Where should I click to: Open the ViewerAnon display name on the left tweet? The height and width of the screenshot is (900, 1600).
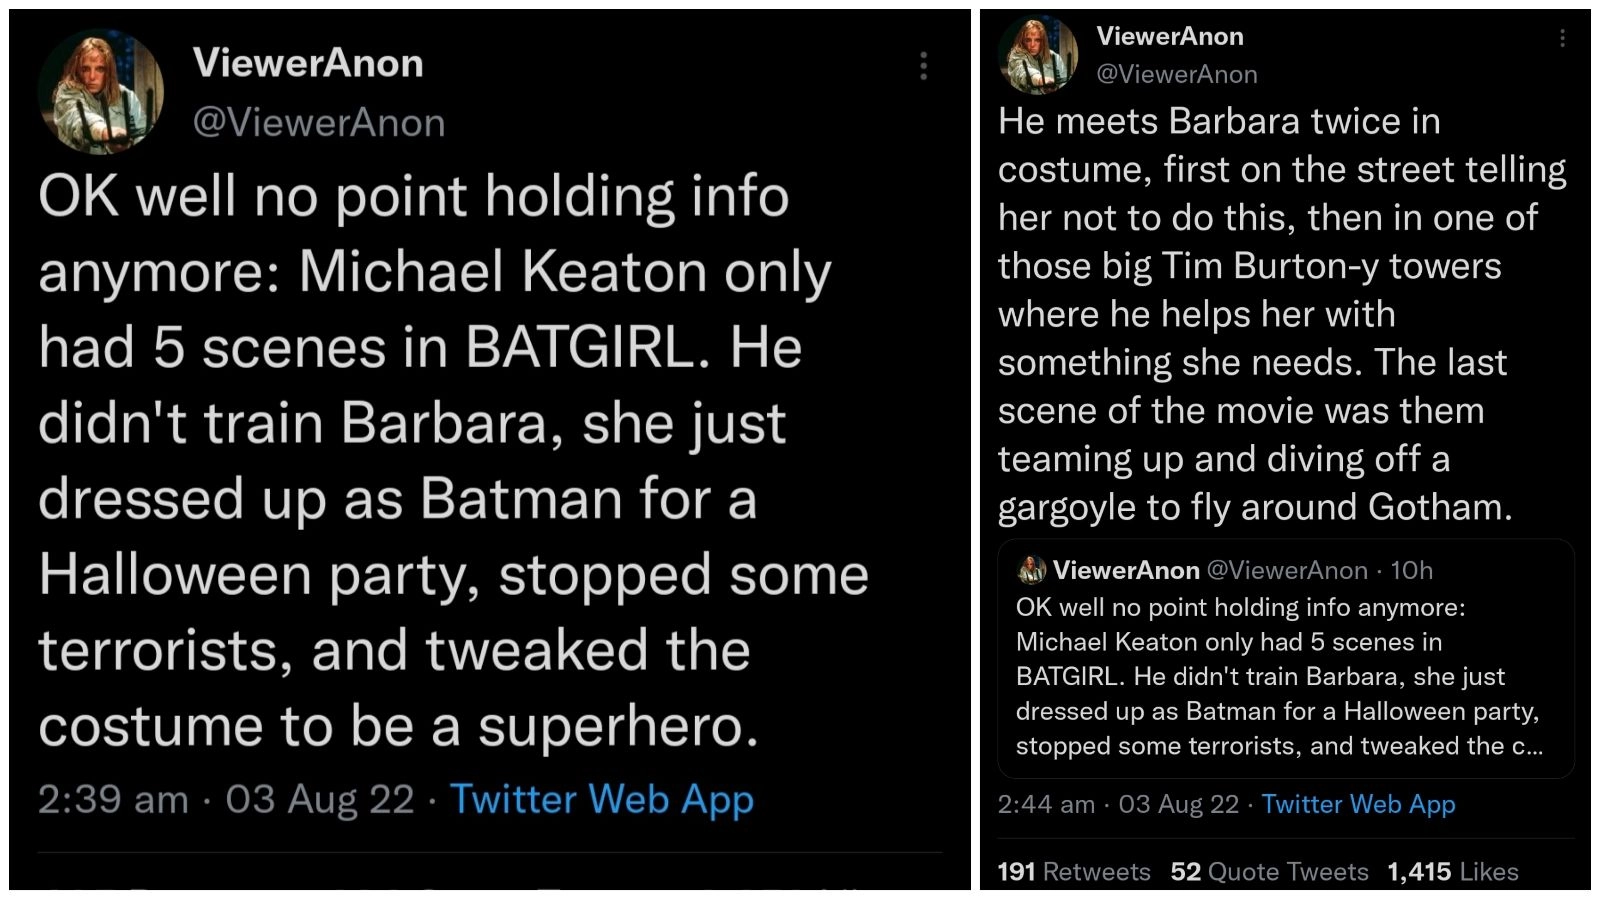click(x=308, y=63)
